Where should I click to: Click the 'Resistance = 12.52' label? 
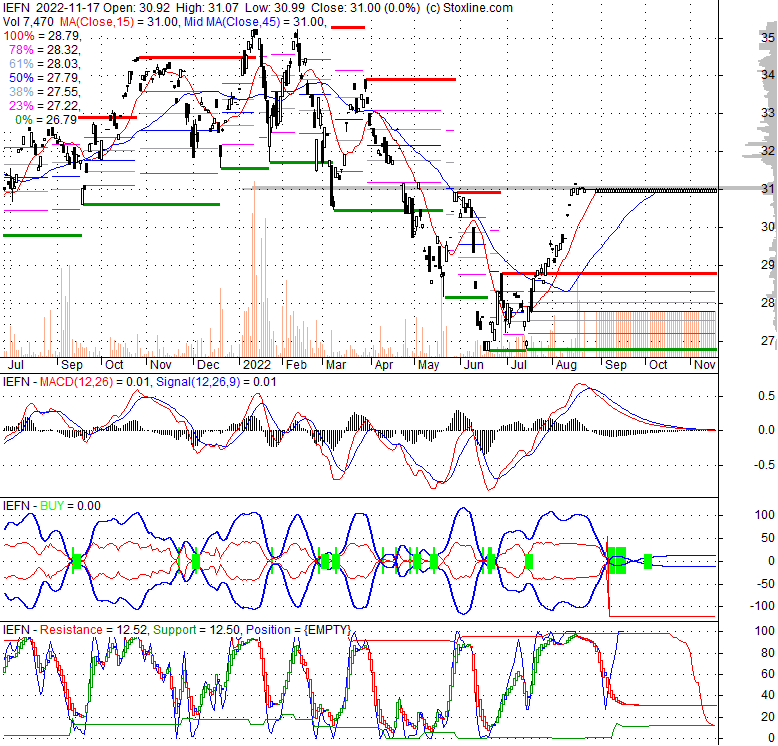click(x=93, y=630)
